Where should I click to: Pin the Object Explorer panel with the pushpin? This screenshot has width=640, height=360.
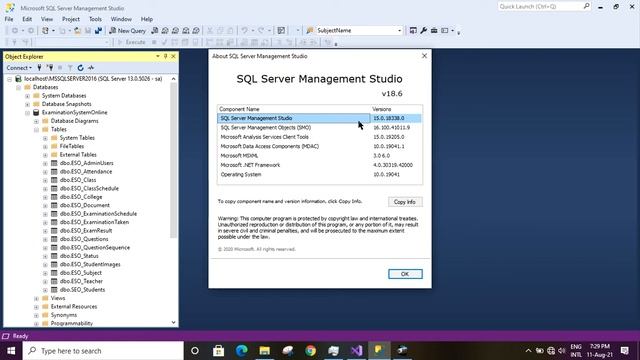tap(165, 56)
